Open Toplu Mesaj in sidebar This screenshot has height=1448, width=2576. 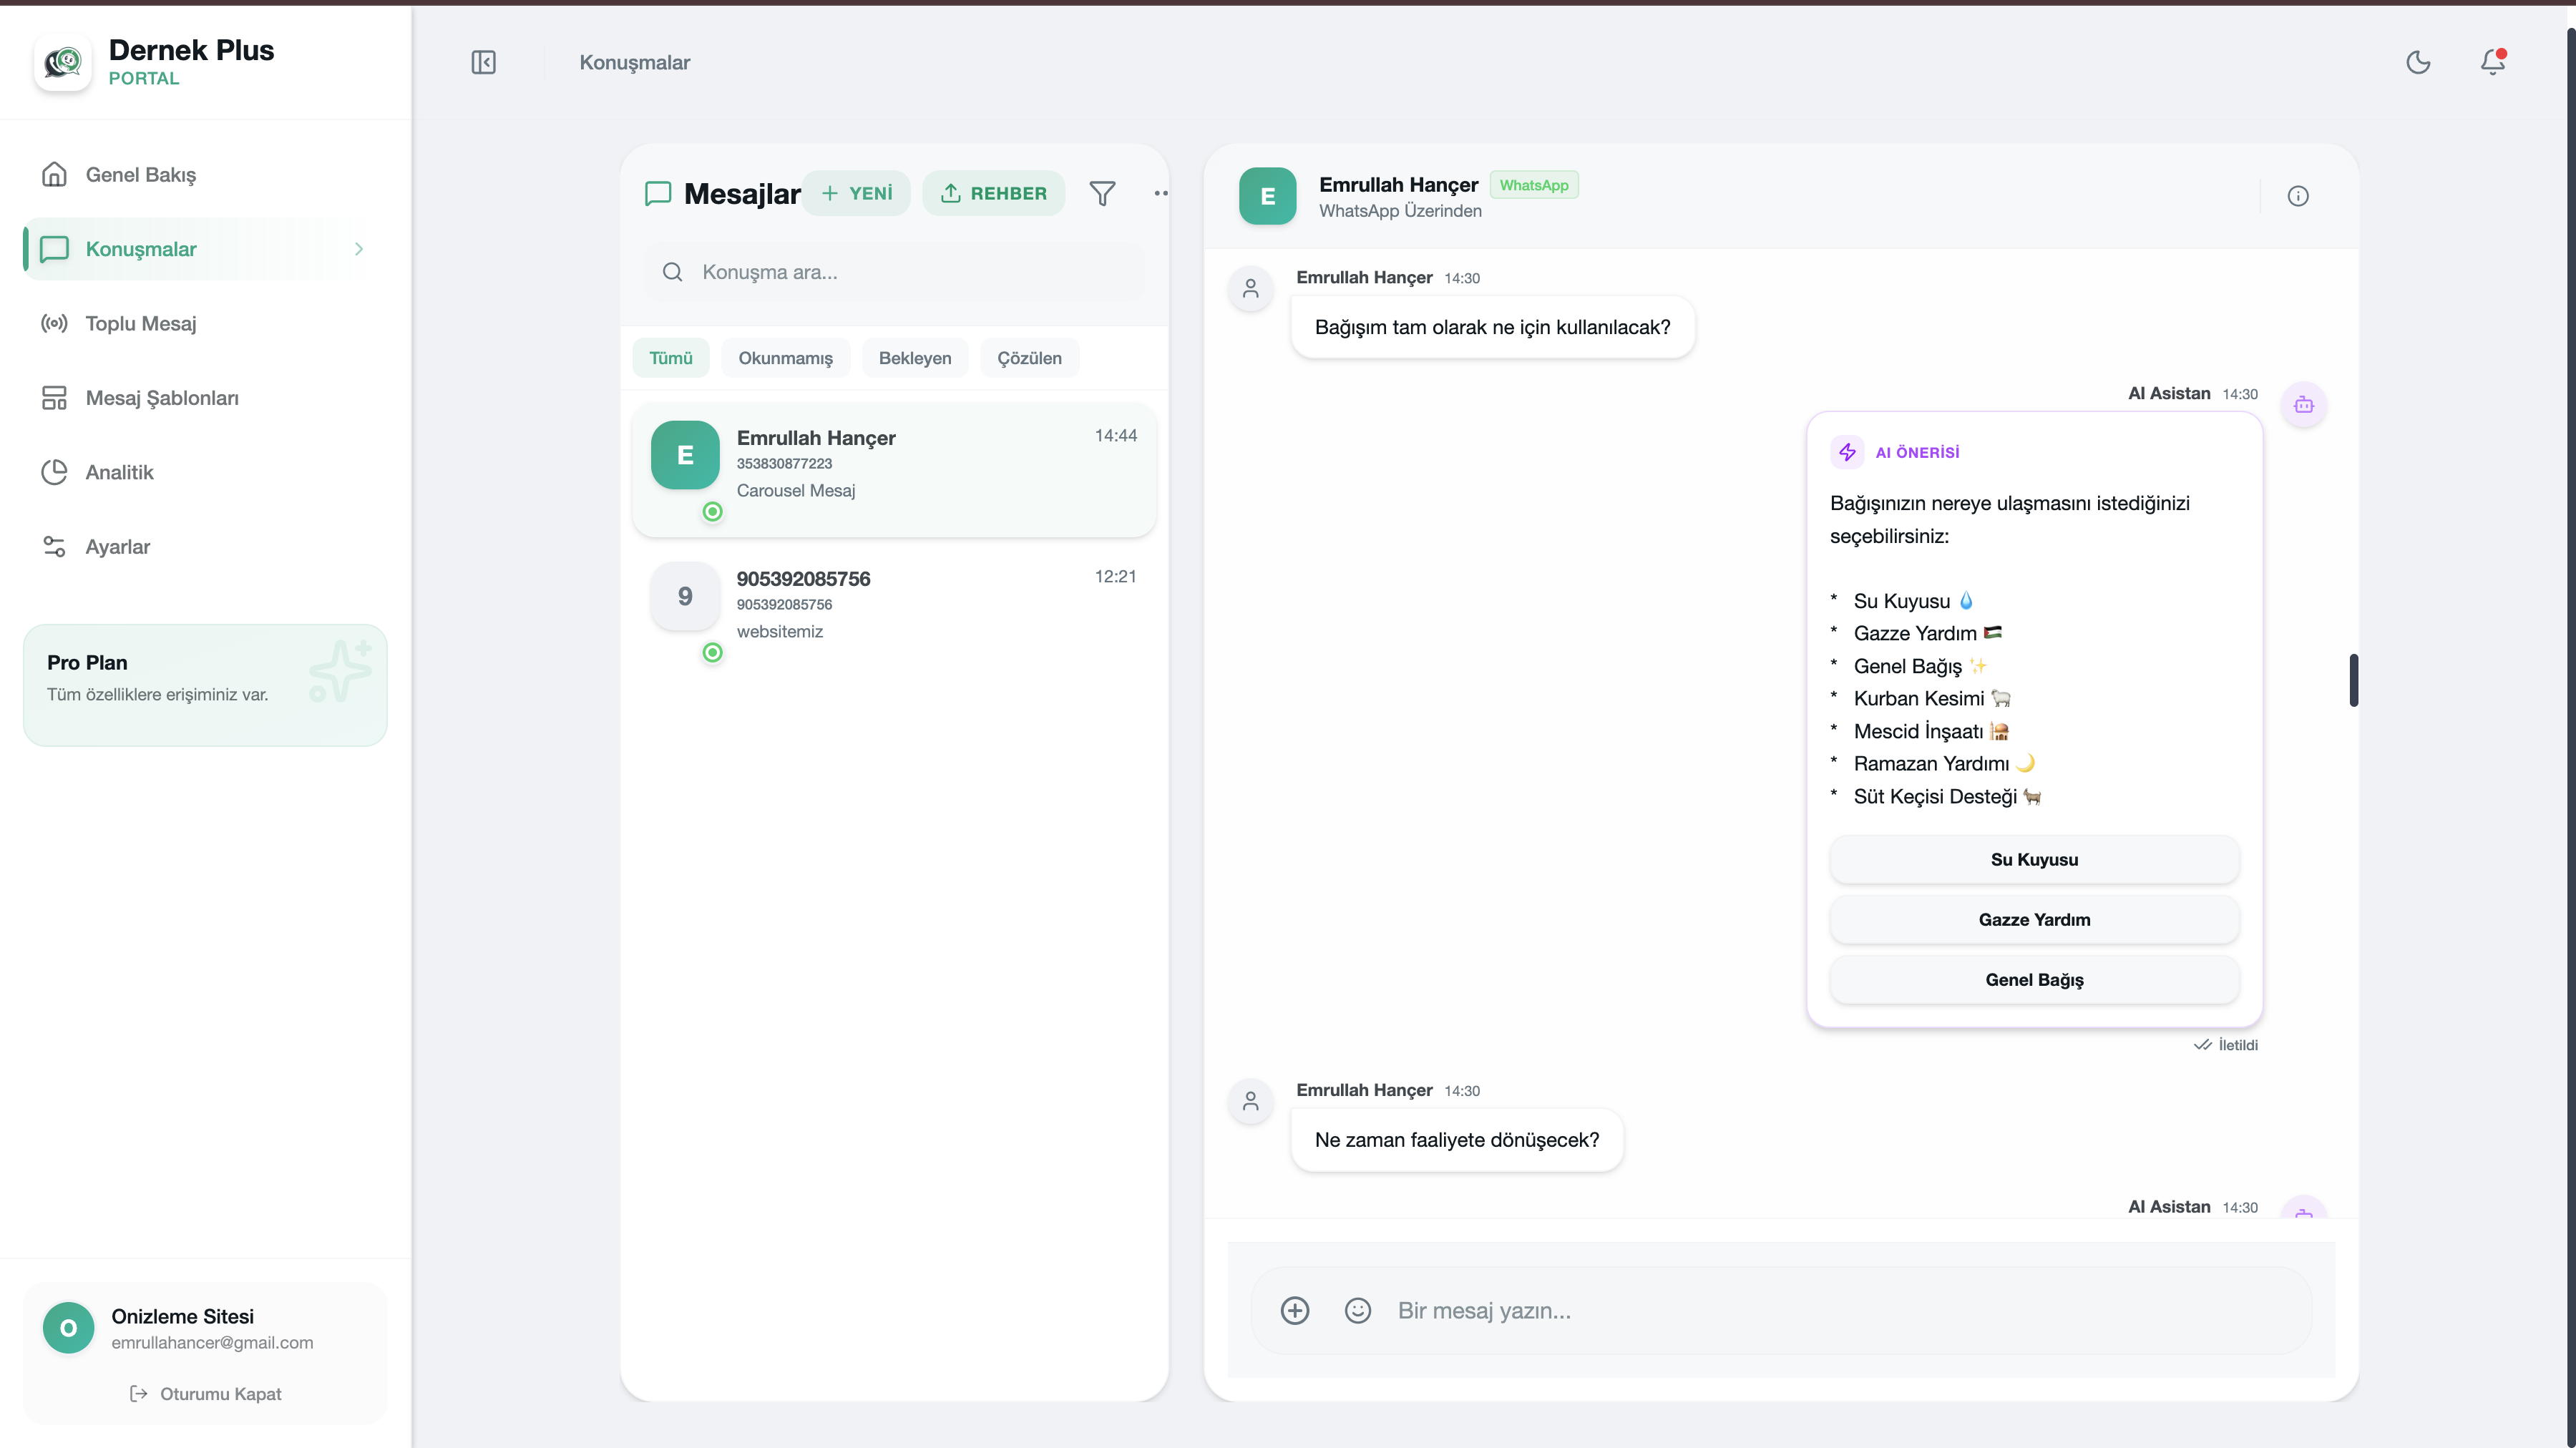(141, 323)
